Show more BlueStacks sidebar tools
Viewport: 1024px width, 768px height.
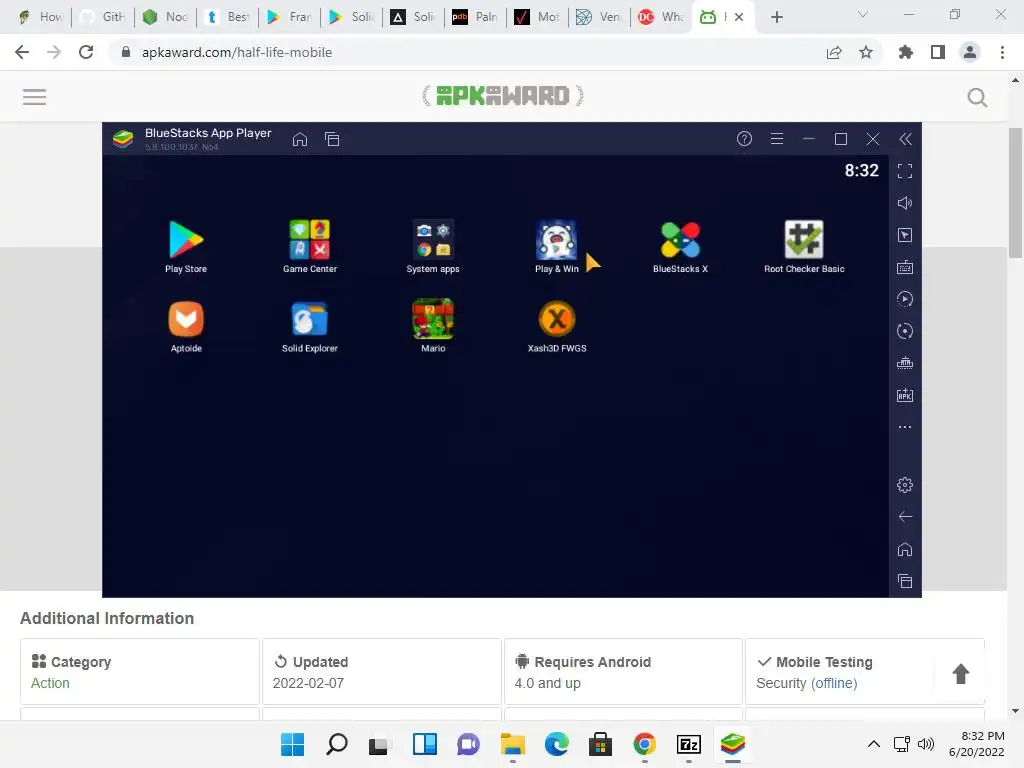[x=904, y=427]
